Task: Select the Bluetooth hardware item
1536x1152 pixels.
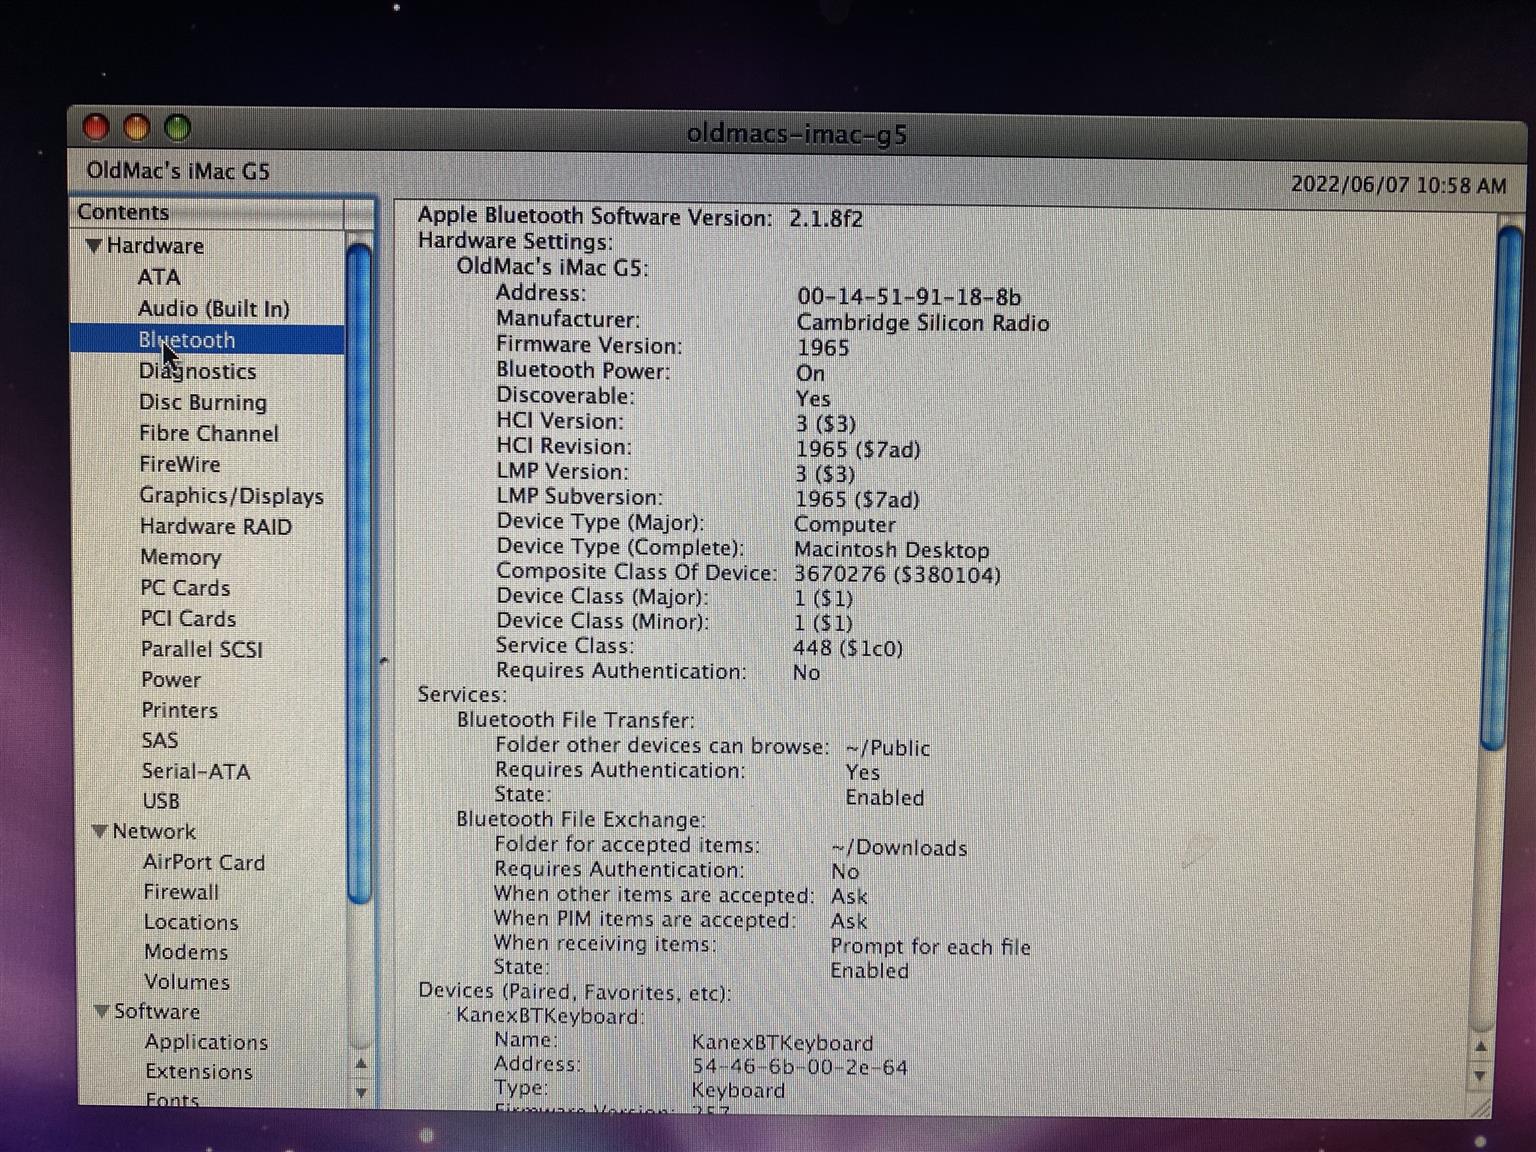Action: 187,340
